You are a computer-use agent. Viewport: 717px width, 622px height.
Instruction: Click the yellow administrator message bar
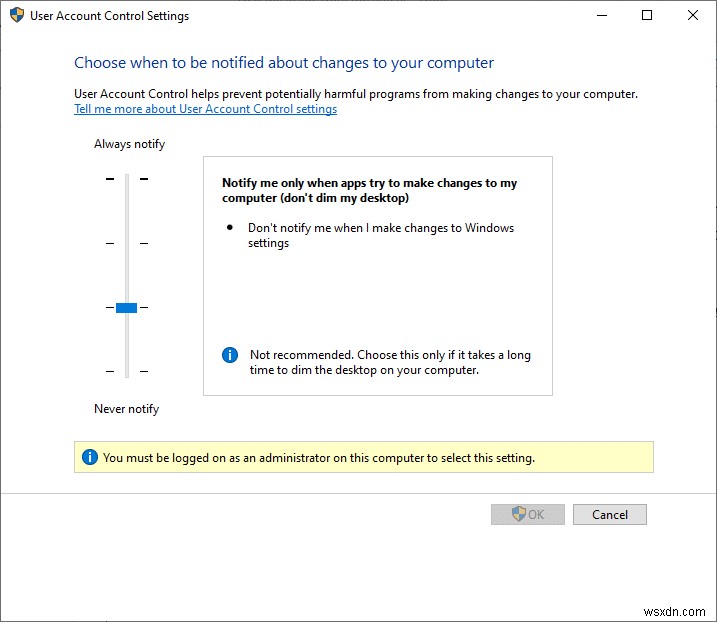point(364,457)
